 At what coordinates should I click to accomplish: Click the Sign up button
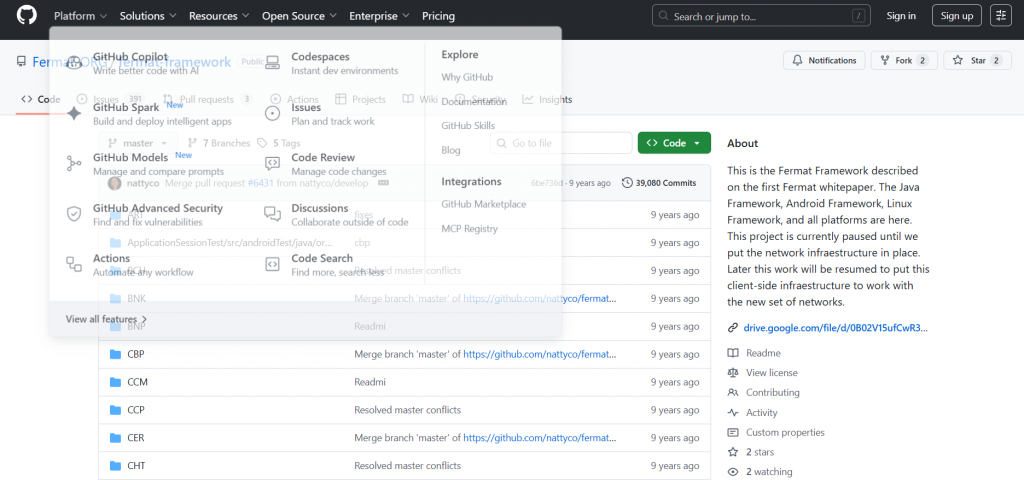pos(957,16)
